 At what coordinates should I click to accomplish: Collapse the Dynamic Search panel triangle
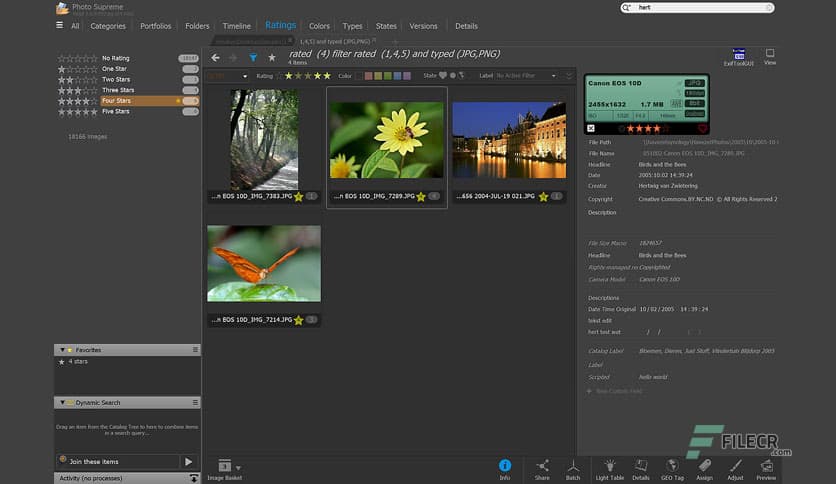(62, 402)
